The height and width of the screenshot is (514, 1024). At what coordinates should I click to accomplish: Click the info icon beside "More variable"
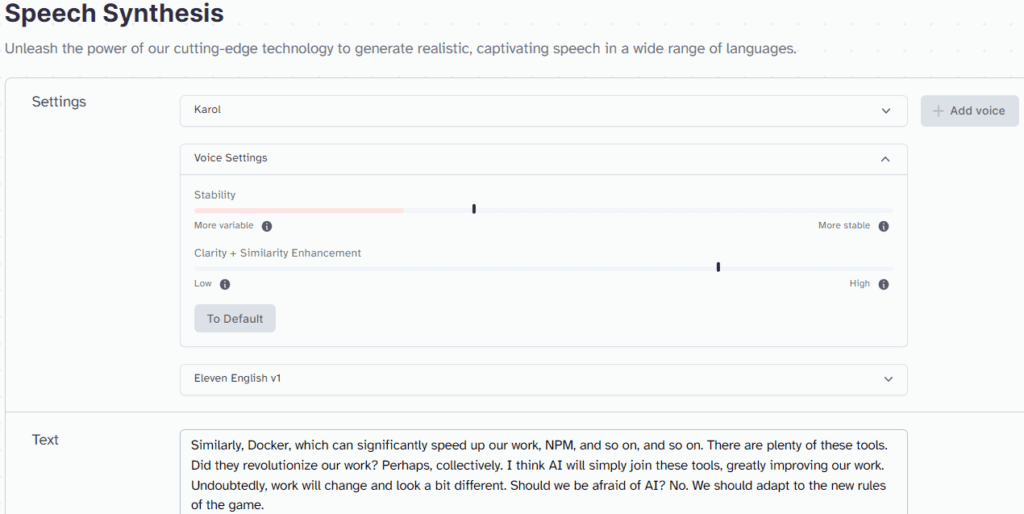coord(267,226)
